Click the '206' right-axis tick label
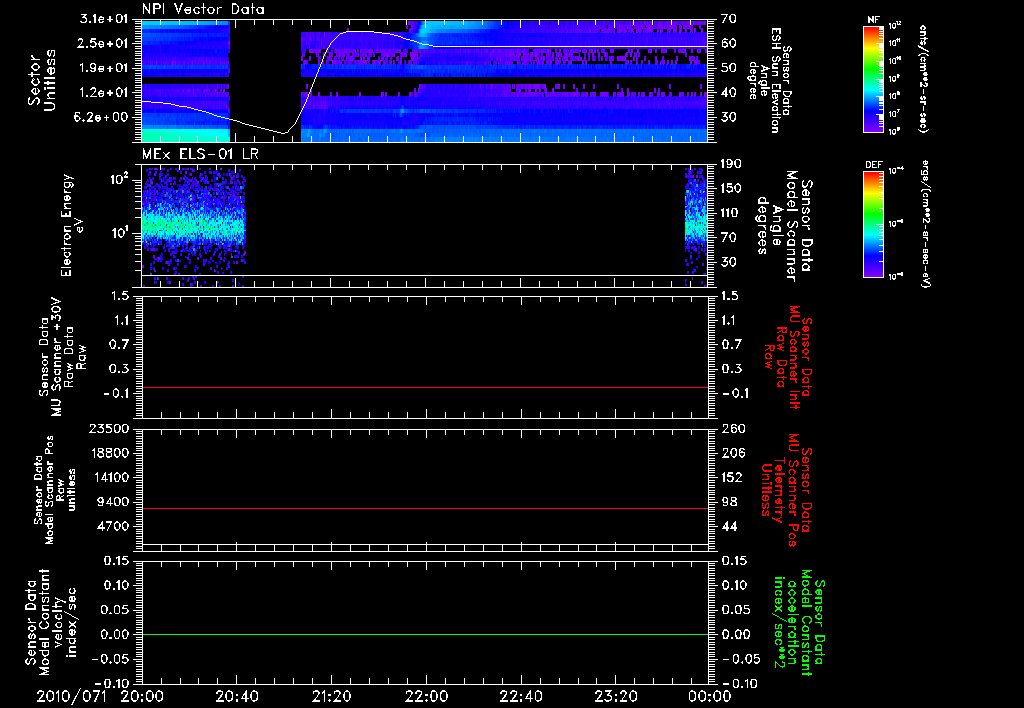This screenshot has width=1024, height=708. [x=732, y=453]
